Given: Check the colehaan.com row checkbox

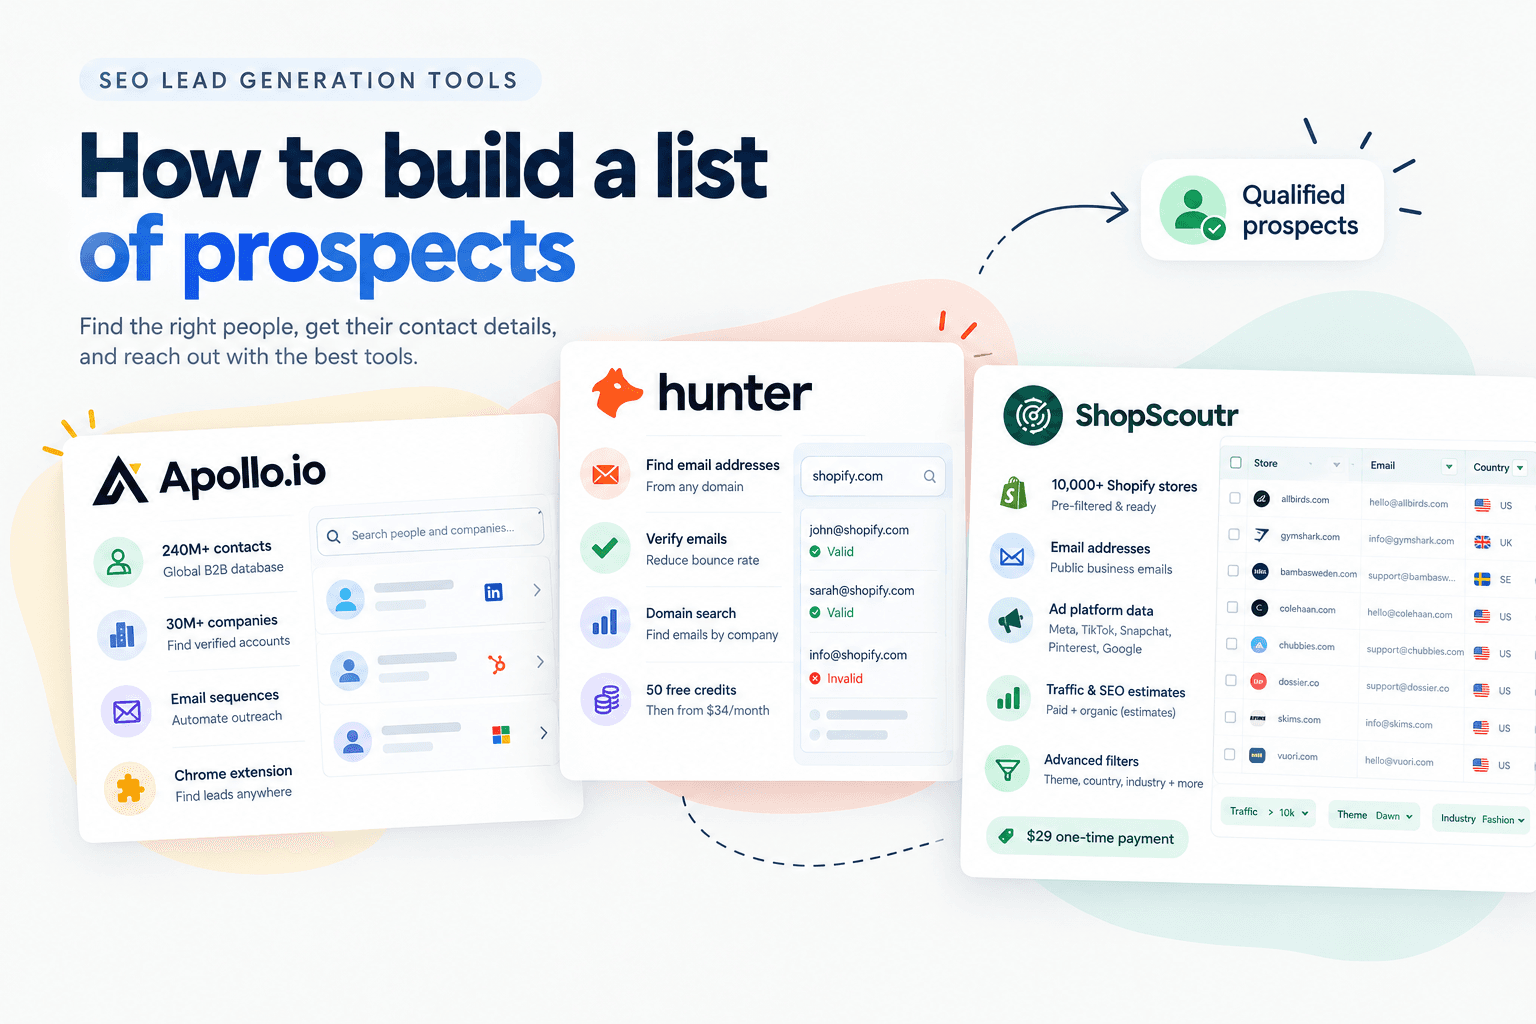Looking at the screenshot, I should [x=1232, y=607].
